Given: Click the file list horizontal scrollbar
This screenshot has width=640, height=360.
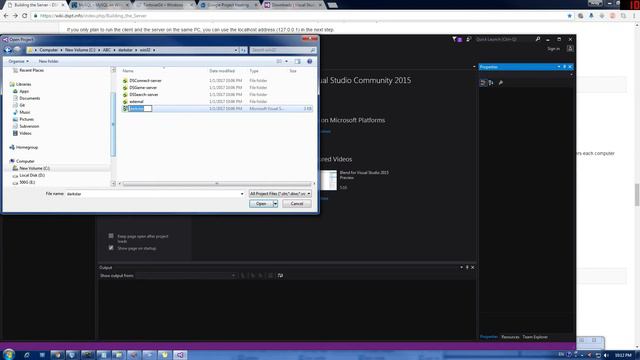Looking at the screenshot, I should tap(217, 184).
